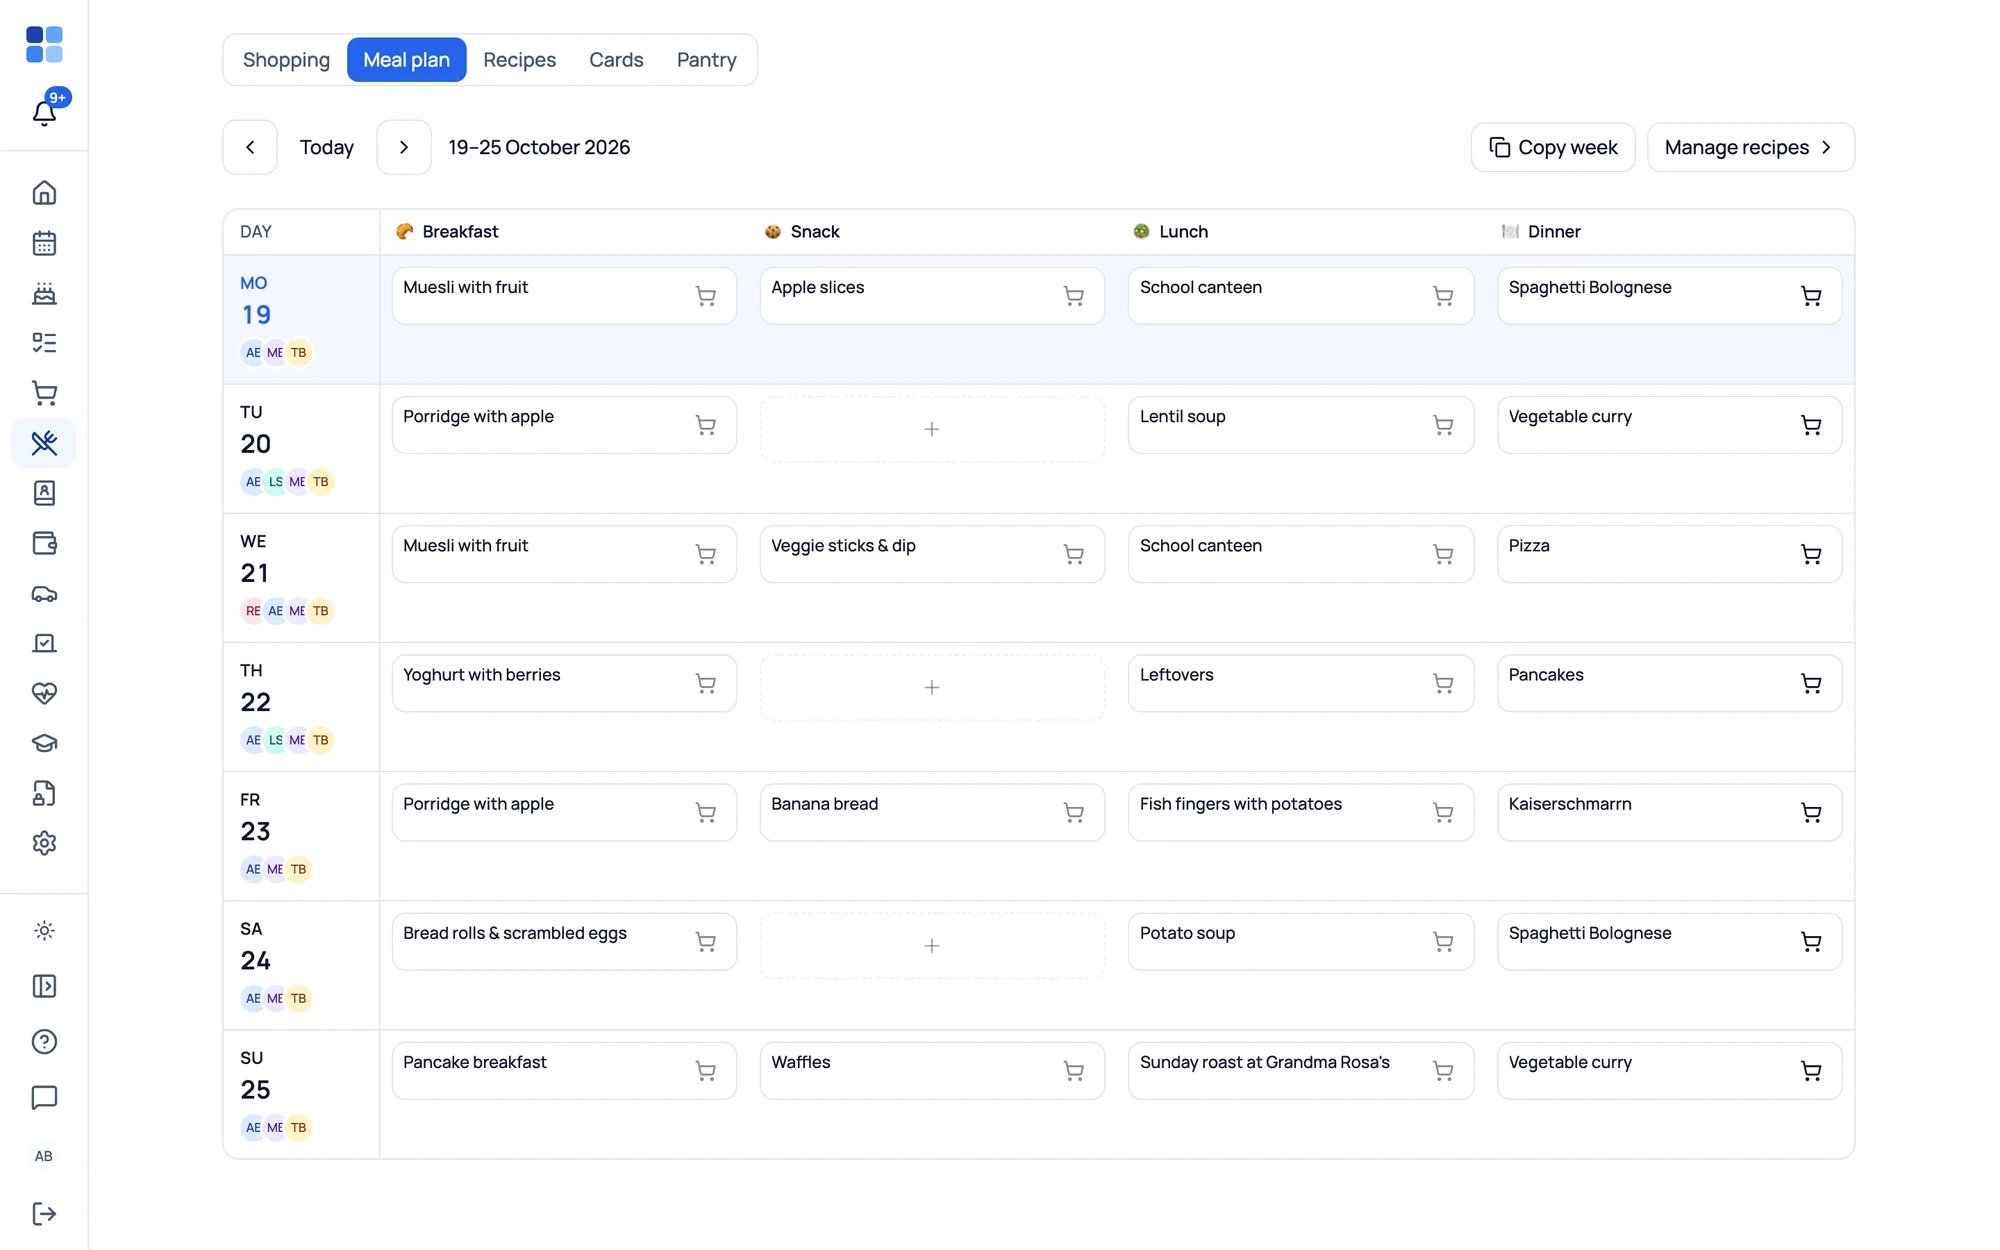Open the contacts icon in sidebar
The height and width of the screenshot is (1250, 2000).
pos(44,493)
